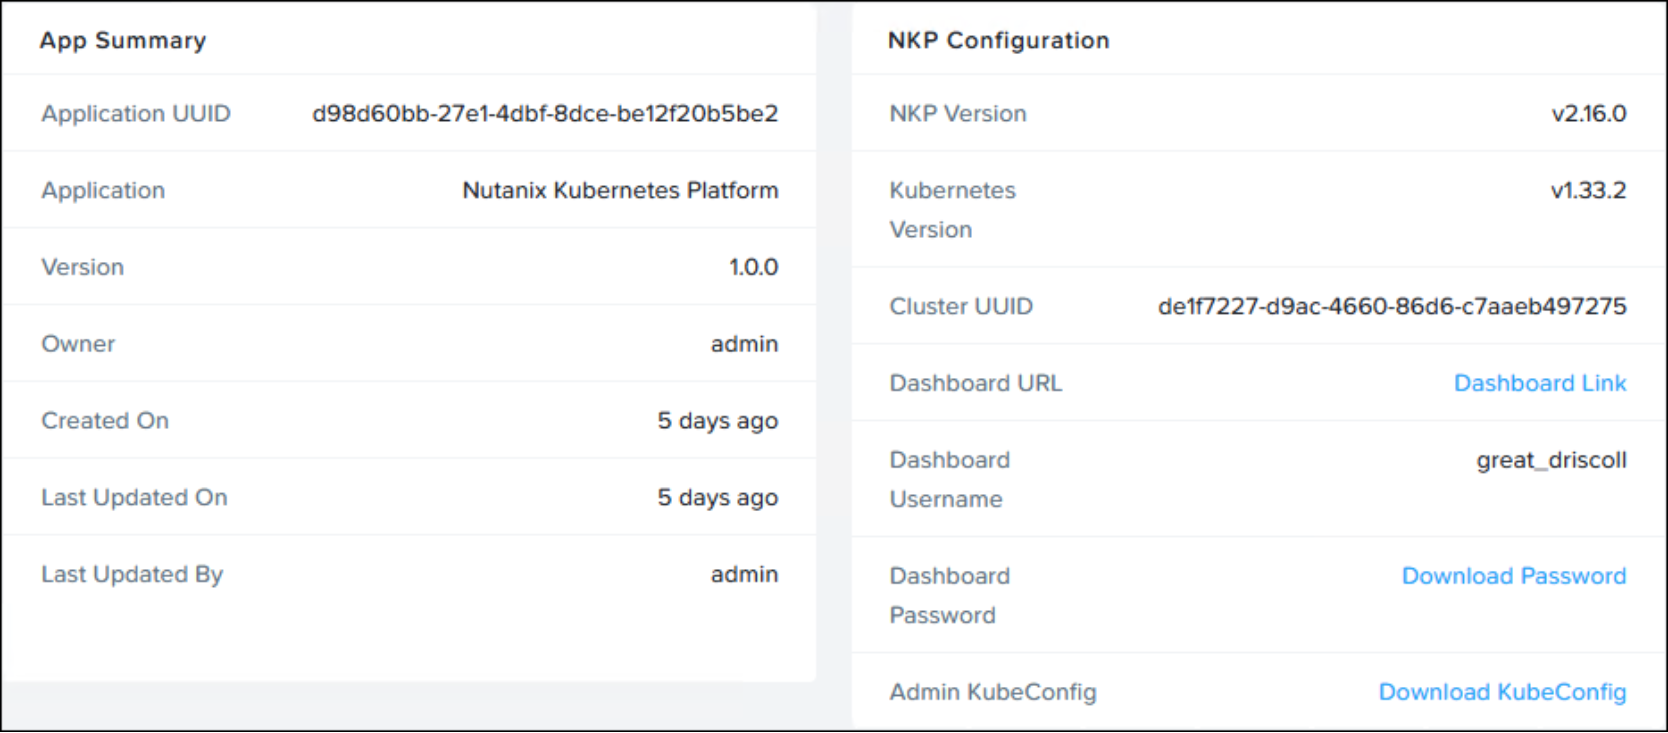Click the Last Updated By label
Screen dimensions: 1668x733
tap(132, 575)
